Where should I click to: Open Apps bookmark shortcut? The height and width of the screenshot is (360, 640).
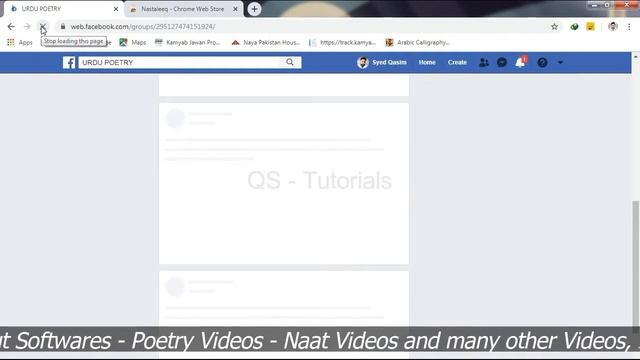[x=20, y=42]
